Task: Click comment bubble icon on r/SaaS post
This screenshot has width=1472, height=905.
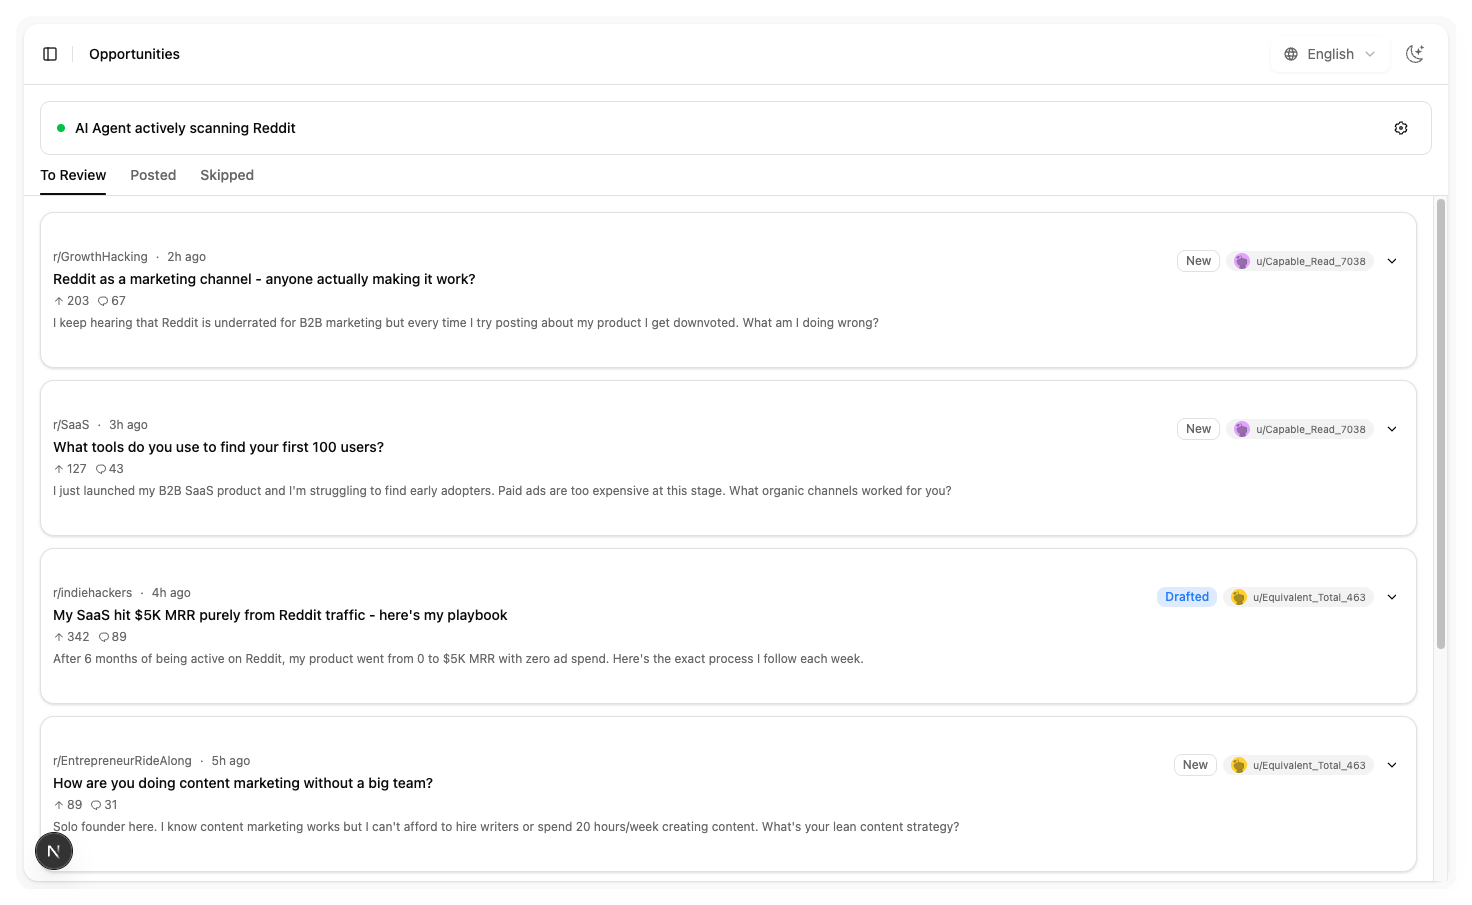Action: (101, 469)
